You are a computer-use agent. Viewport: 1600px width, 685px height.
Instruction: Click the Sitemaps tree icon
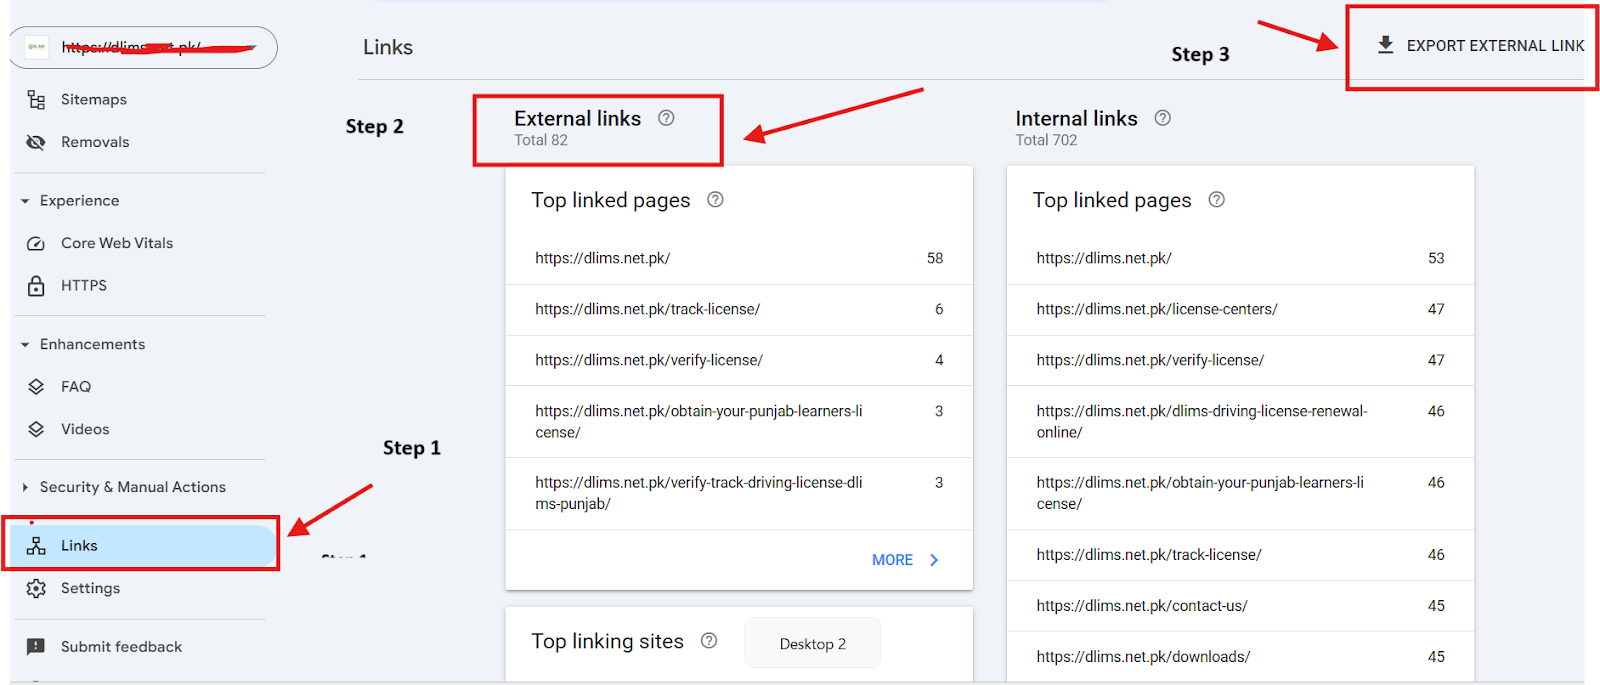click(36, 99)
